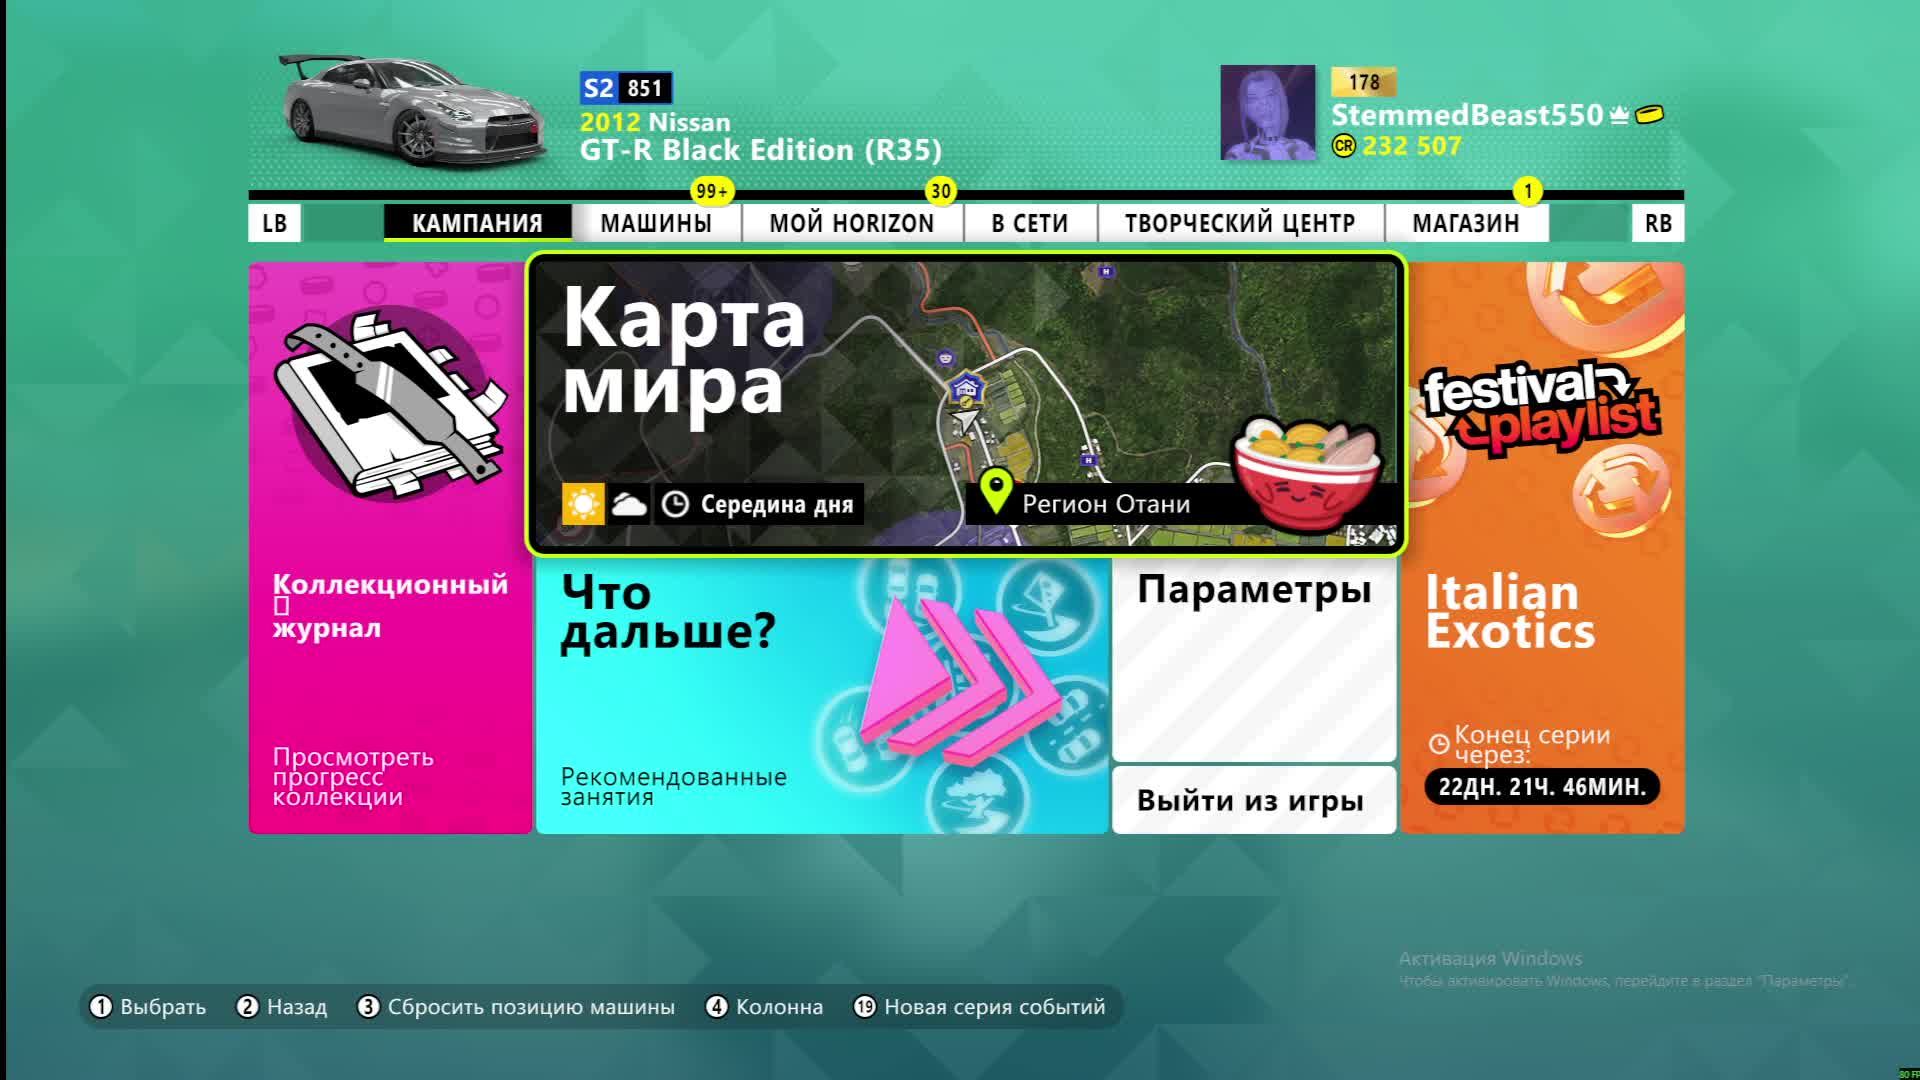Click the yellow ring icon beside the username
Screen dimensions: 1920x1080
click(x=1650, y=115)
